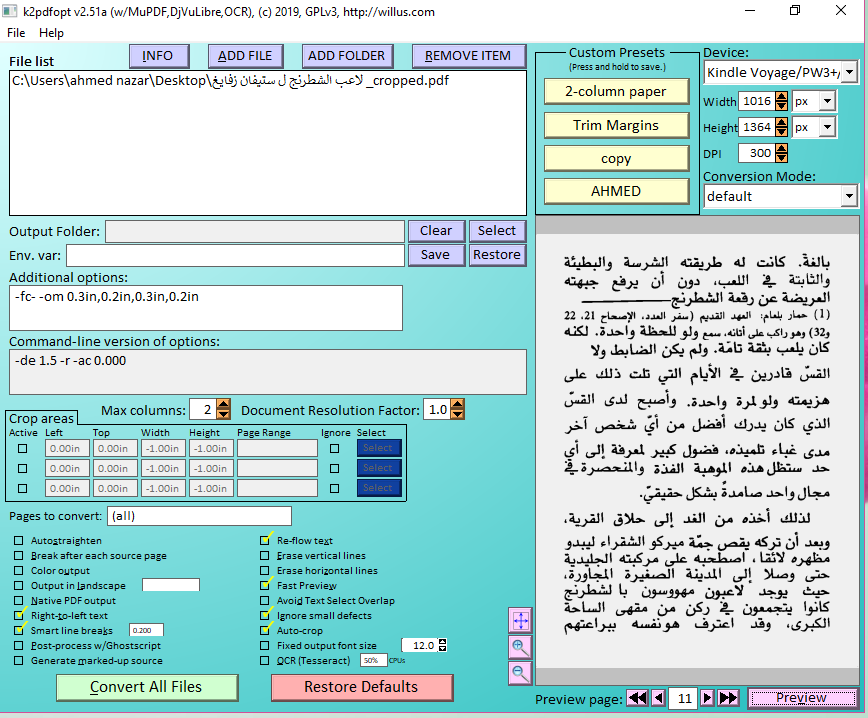This screenshot has width=868, height=718.
Task: Toggle Output in landscape checkbox
Action: [19, 586]
